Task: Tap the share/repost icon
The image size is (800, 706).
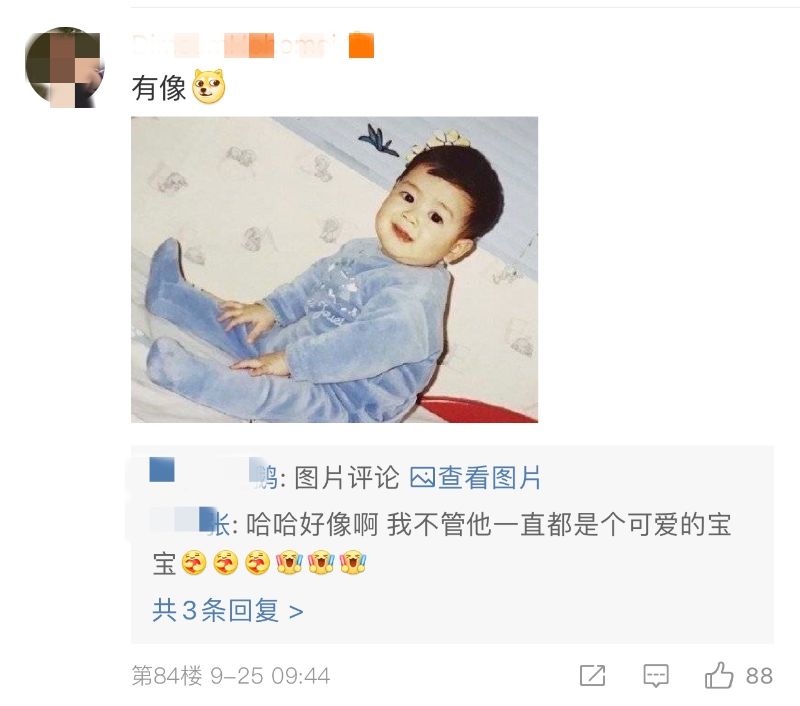Action: pyautogui.click(x=592, y=675)
